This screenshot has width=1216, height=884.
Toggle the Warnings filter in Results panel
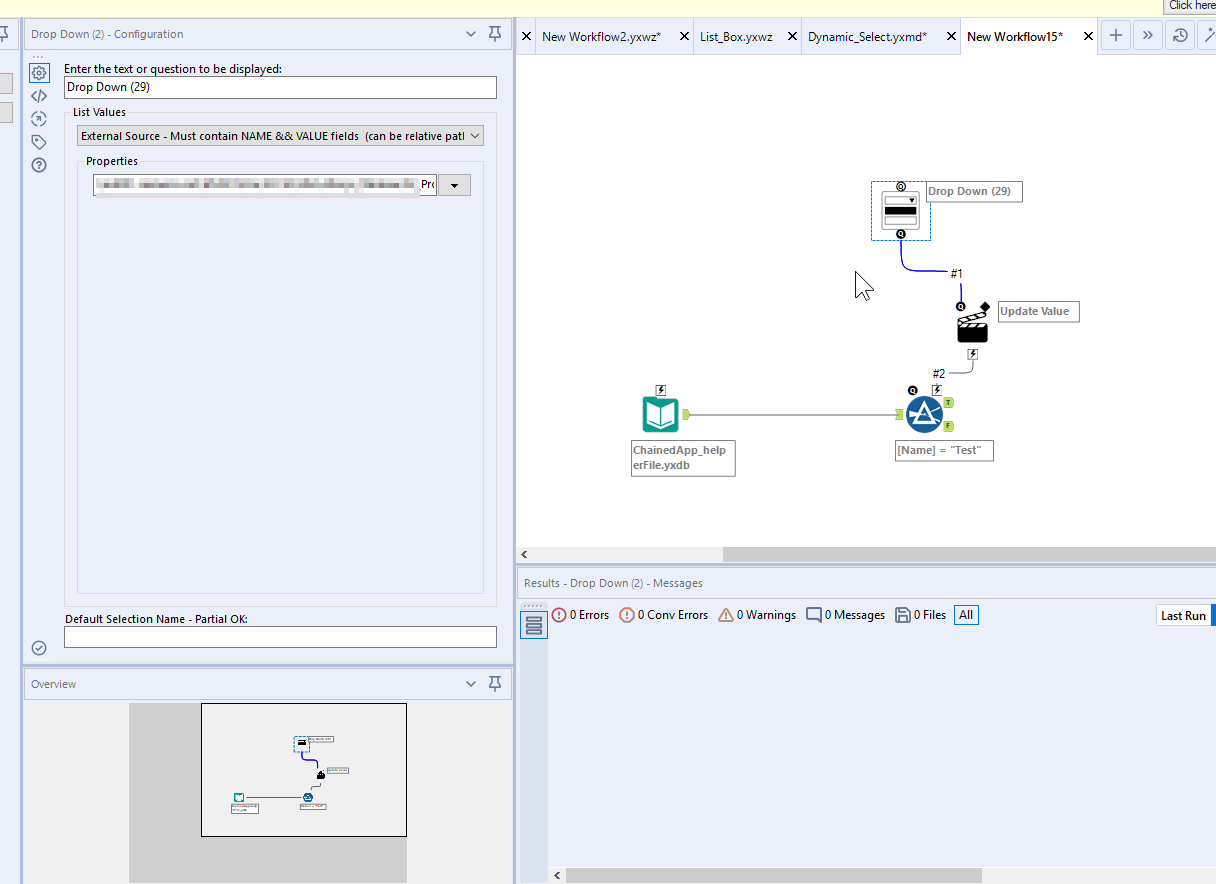tap(757, 614)
